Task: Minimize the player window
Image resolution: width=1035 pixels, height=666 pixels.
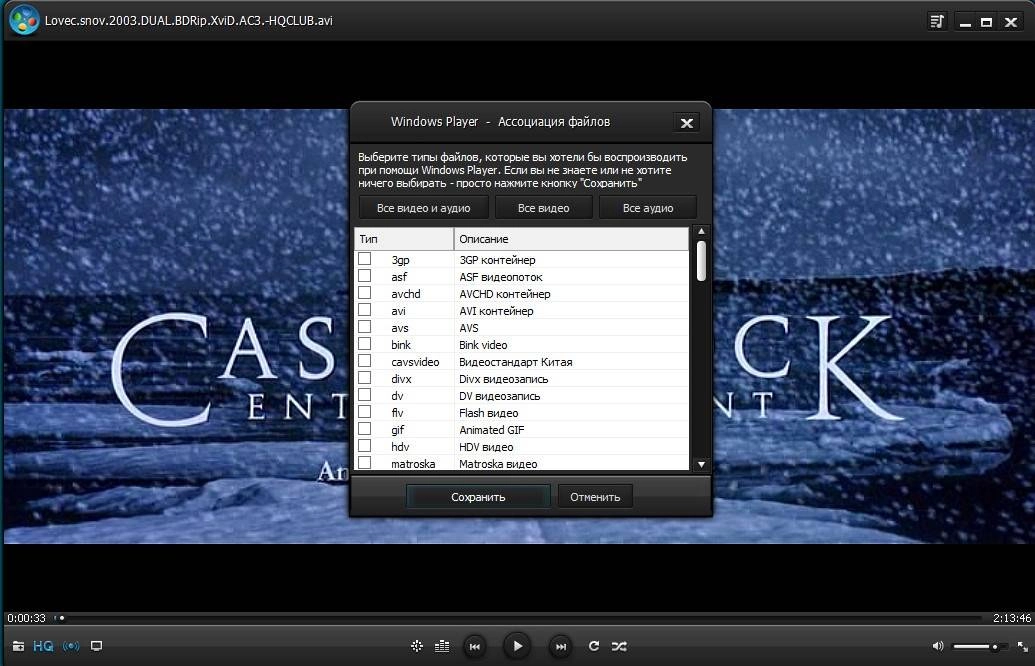Action: coord(965,22)
